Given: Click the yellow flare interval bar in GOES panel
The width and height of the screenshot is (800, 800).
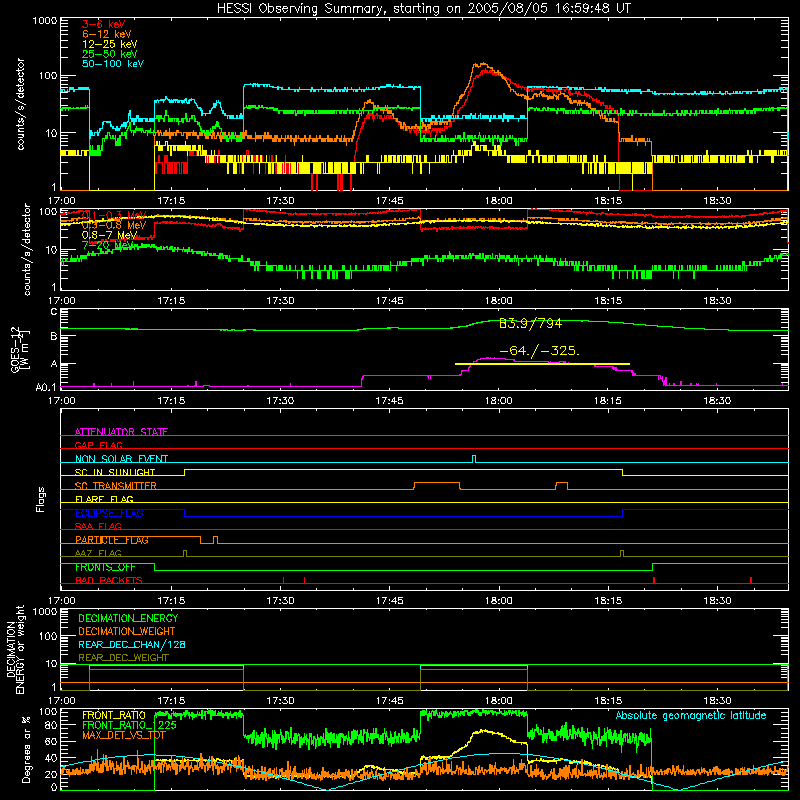Looking at the screenshot, I should tap(542, 364).
